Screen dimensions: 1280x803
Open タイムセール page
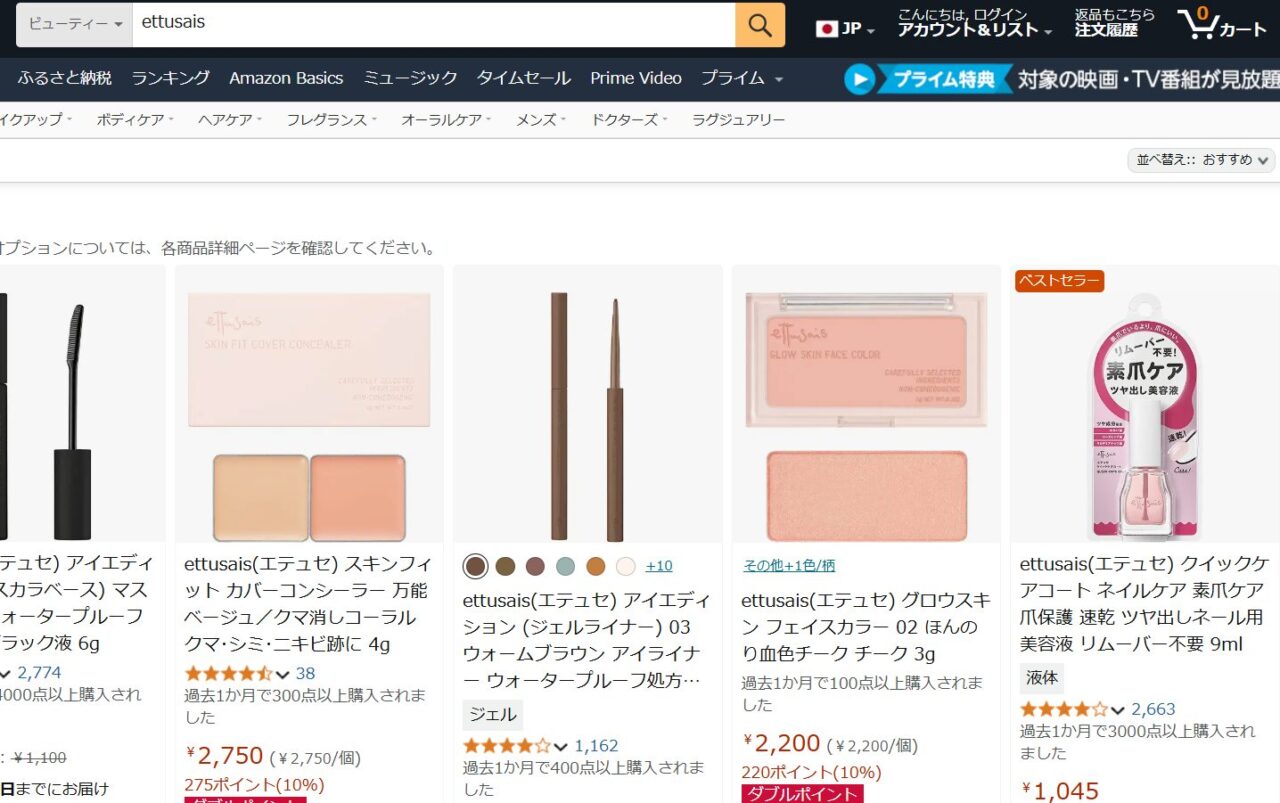[x=524, y=78]
